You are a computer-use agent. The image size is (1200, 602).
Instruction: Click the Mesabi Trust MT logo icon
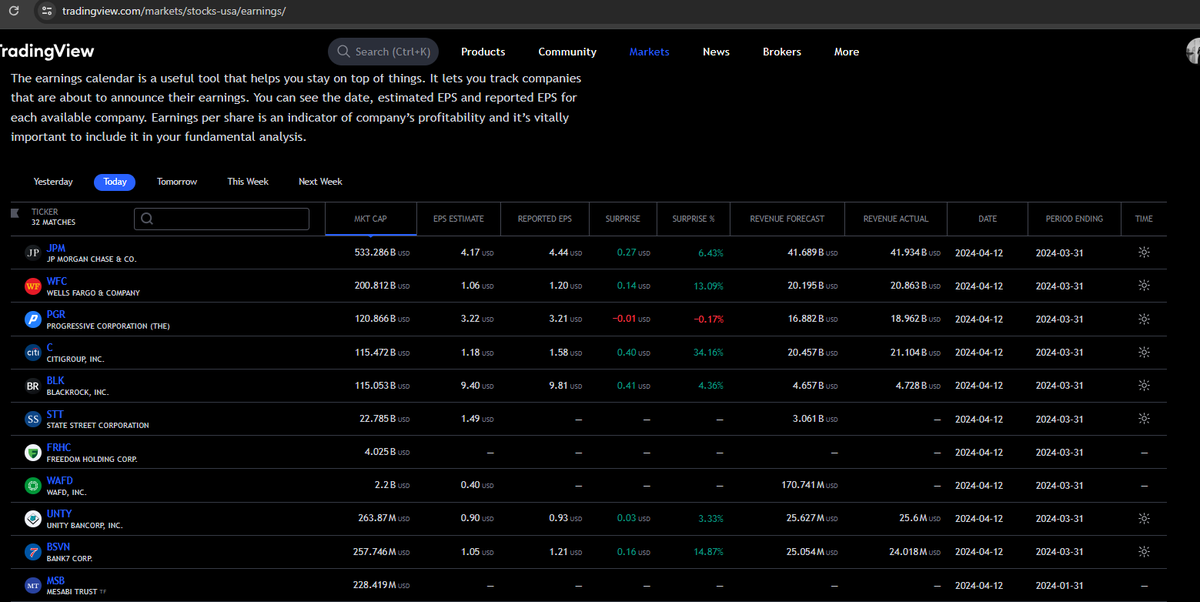[32, 584]
